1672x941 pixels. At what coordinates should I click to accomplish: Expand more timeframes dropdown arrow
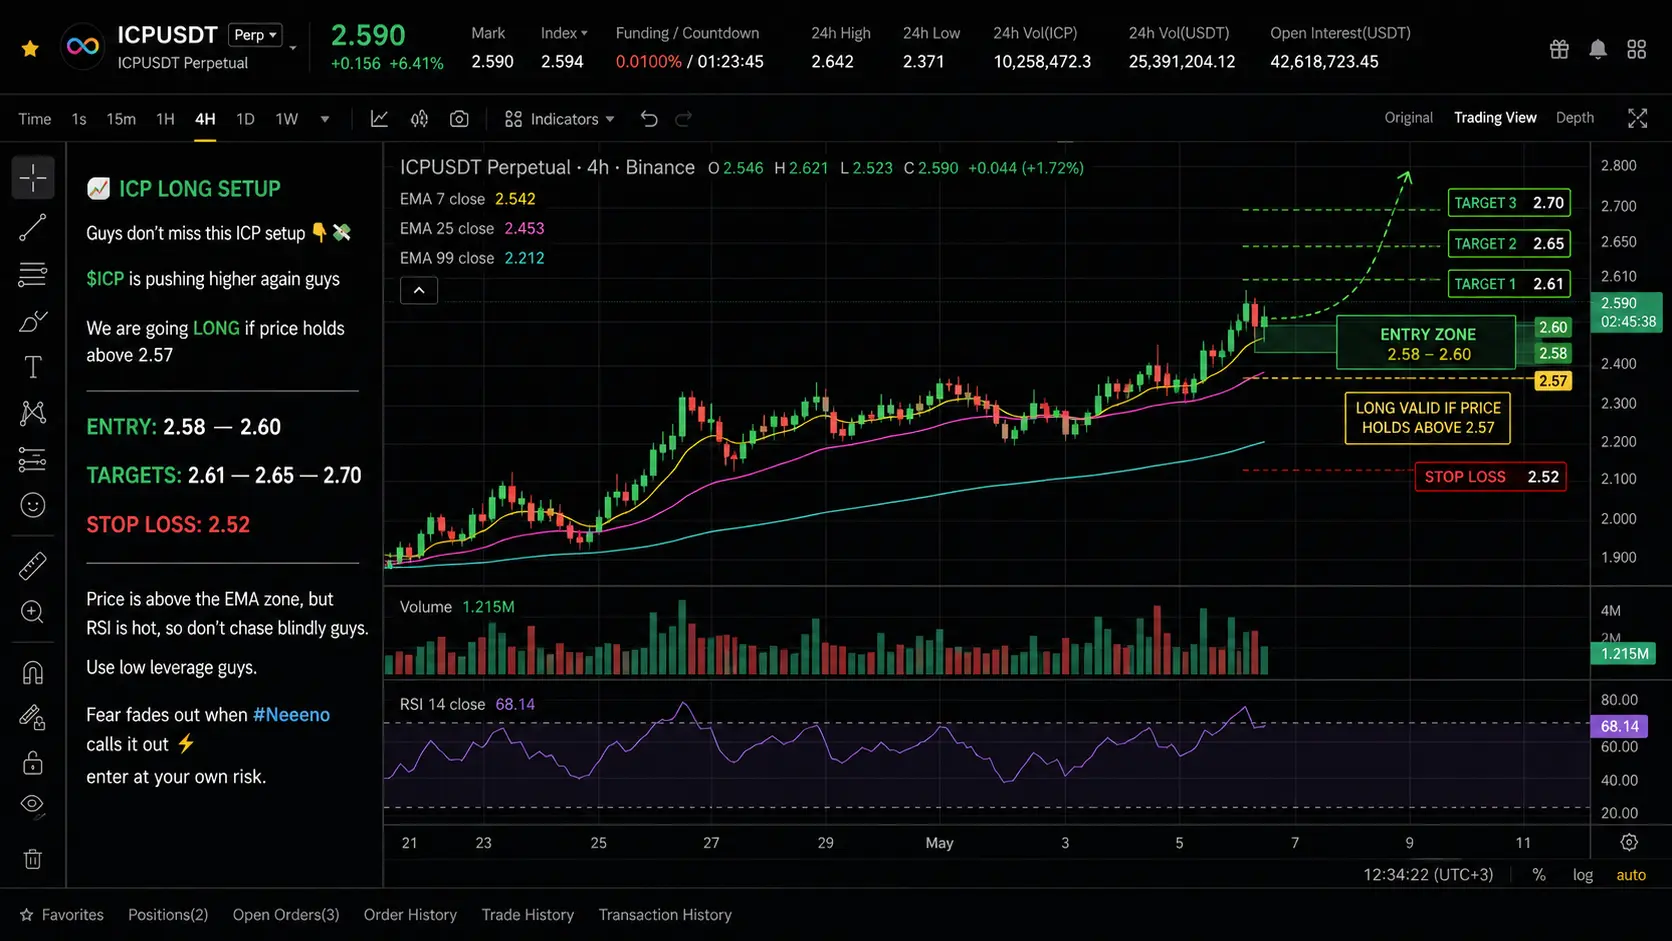click(325, 119)
